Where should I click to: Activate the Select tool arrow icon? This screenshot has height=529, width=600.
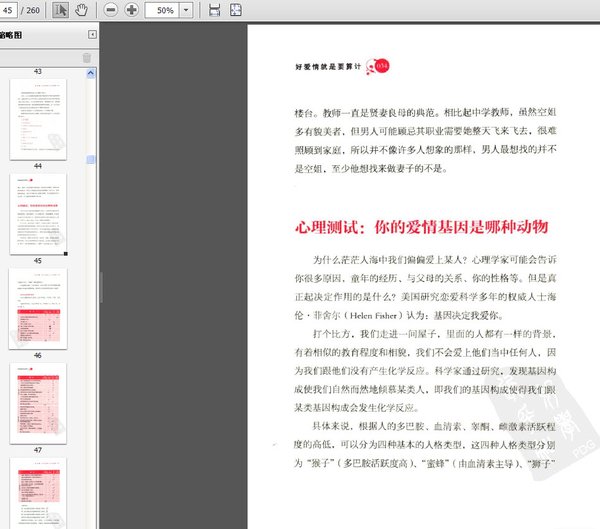pos(60,10)
